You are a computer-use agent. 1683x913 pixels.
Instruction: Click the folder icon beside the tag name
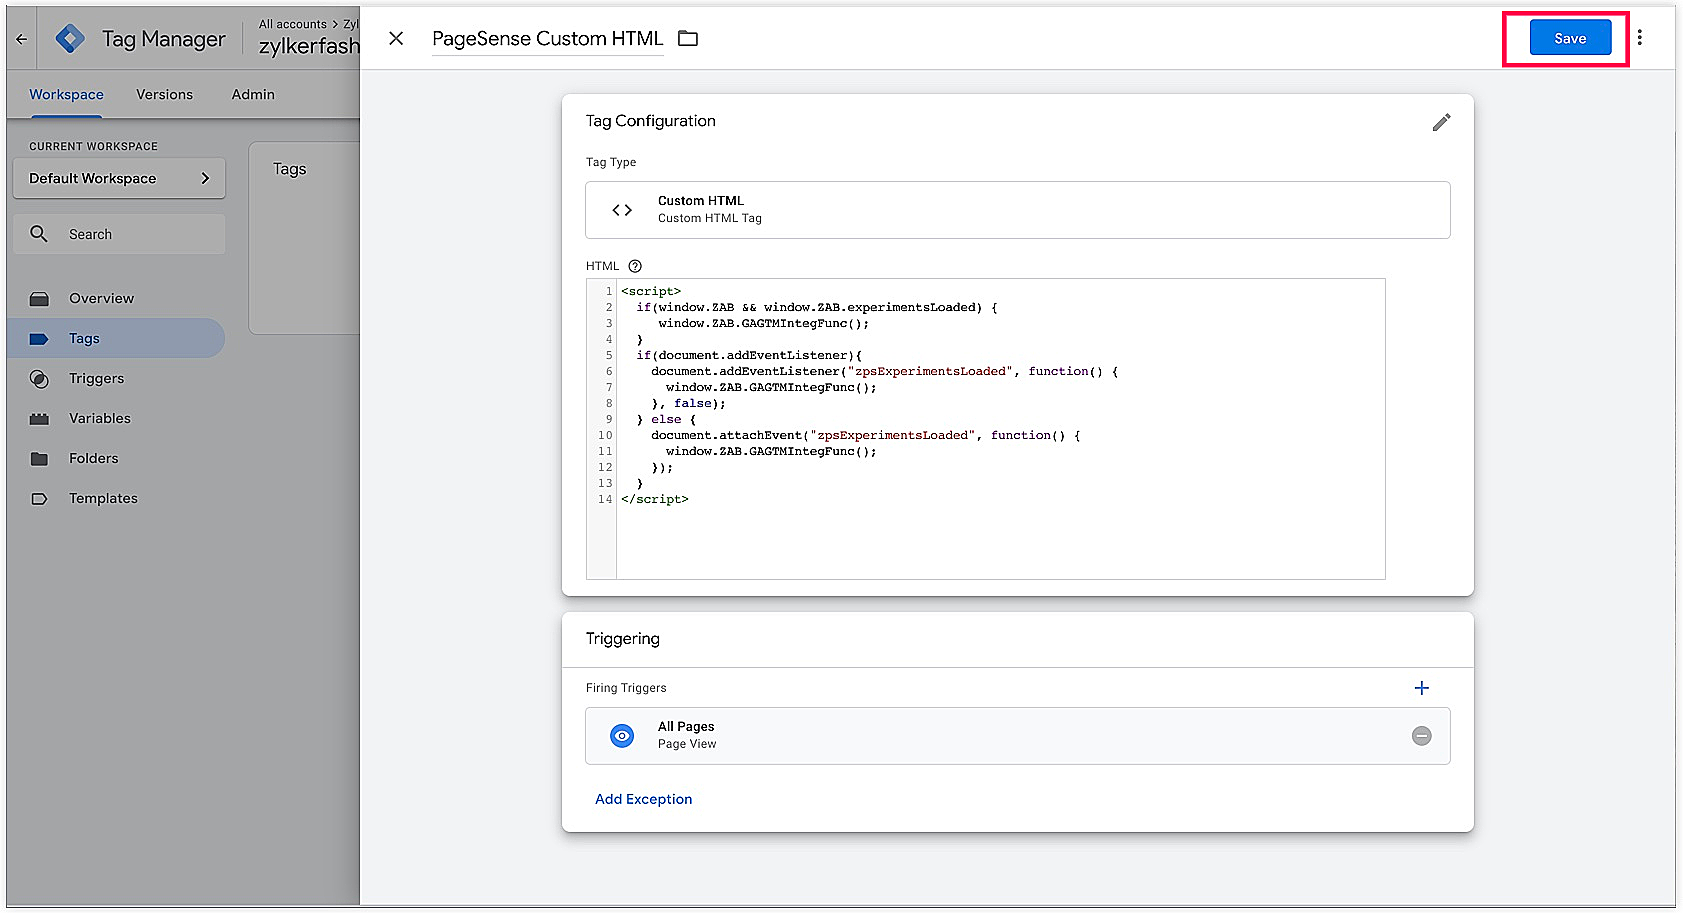[x=688, y=39]
